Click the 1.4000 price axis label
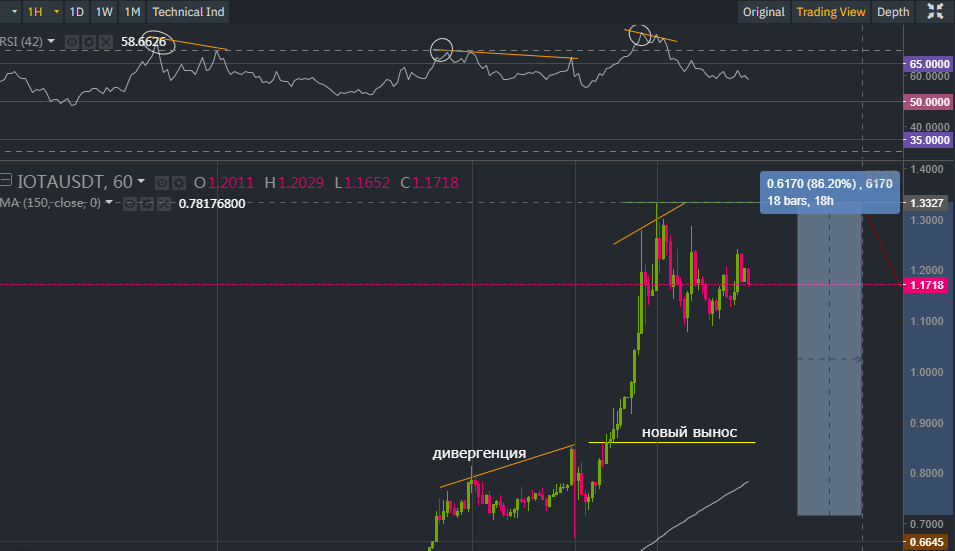Viewport: 955px width, 551px height. pos(926,169)
